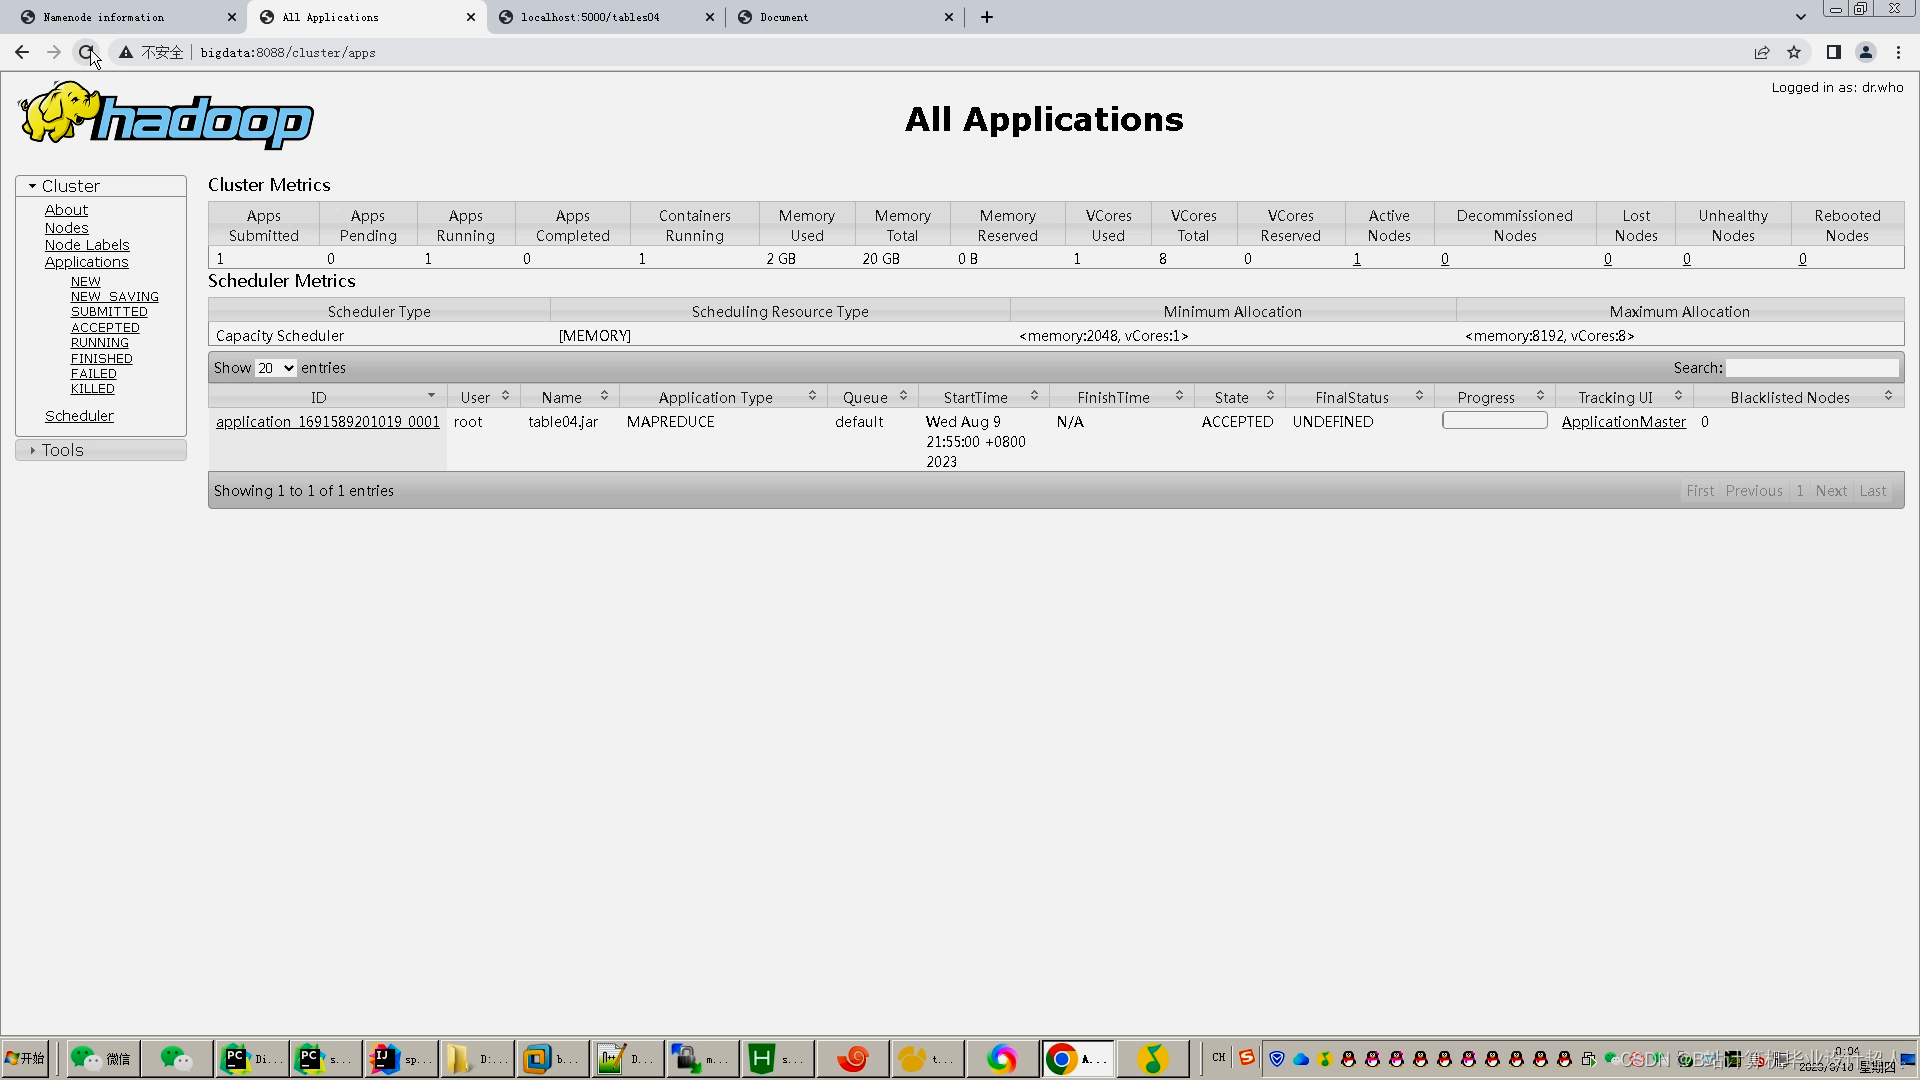The width and height of the screenshot is (1920, 1080).
Task: Open the browser side panel icon
Action: coord(1833,52)
